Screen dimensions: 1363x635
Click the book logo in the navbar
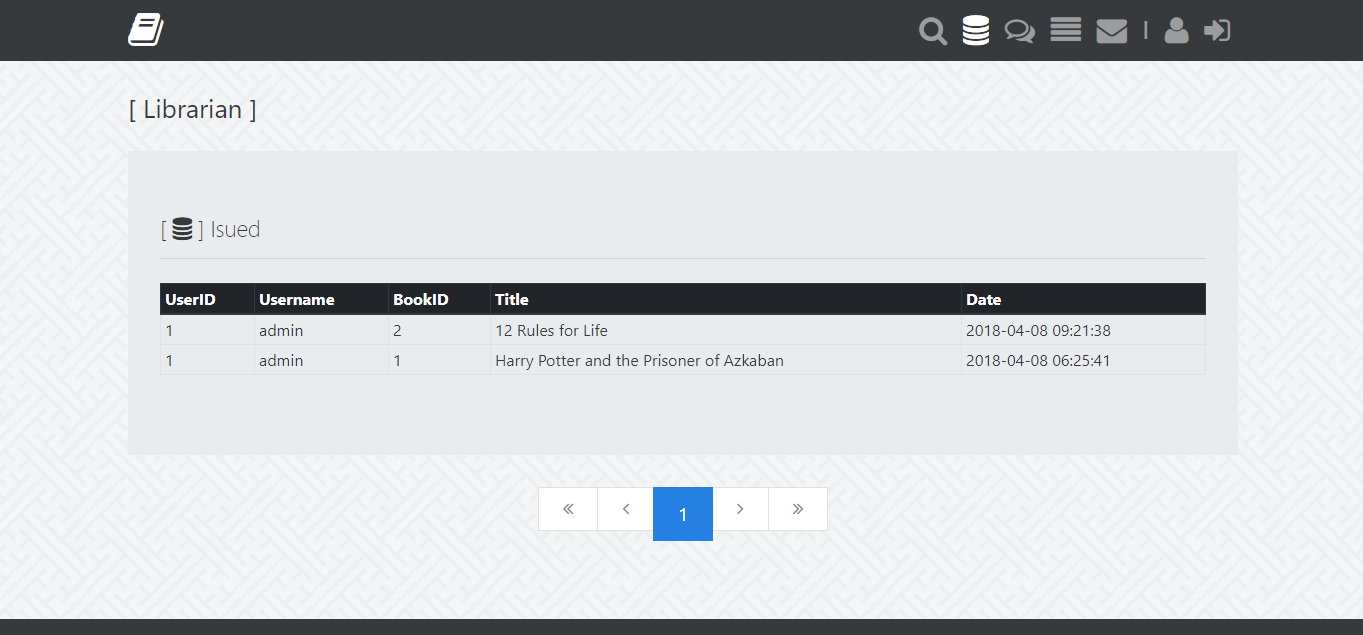(x=145, y=30)
